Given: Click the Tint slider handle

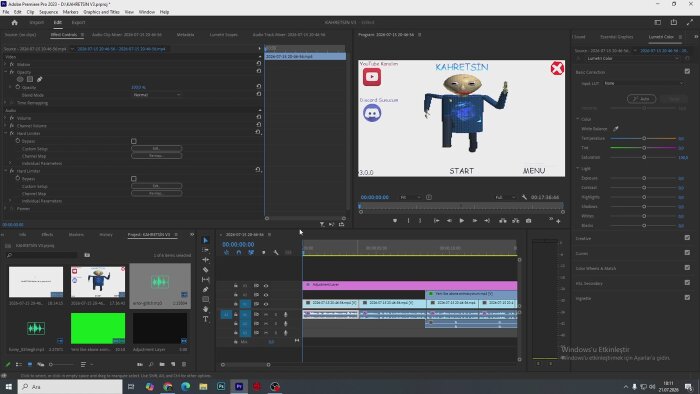Looking at the screenshot, I should tap(644, 148).
